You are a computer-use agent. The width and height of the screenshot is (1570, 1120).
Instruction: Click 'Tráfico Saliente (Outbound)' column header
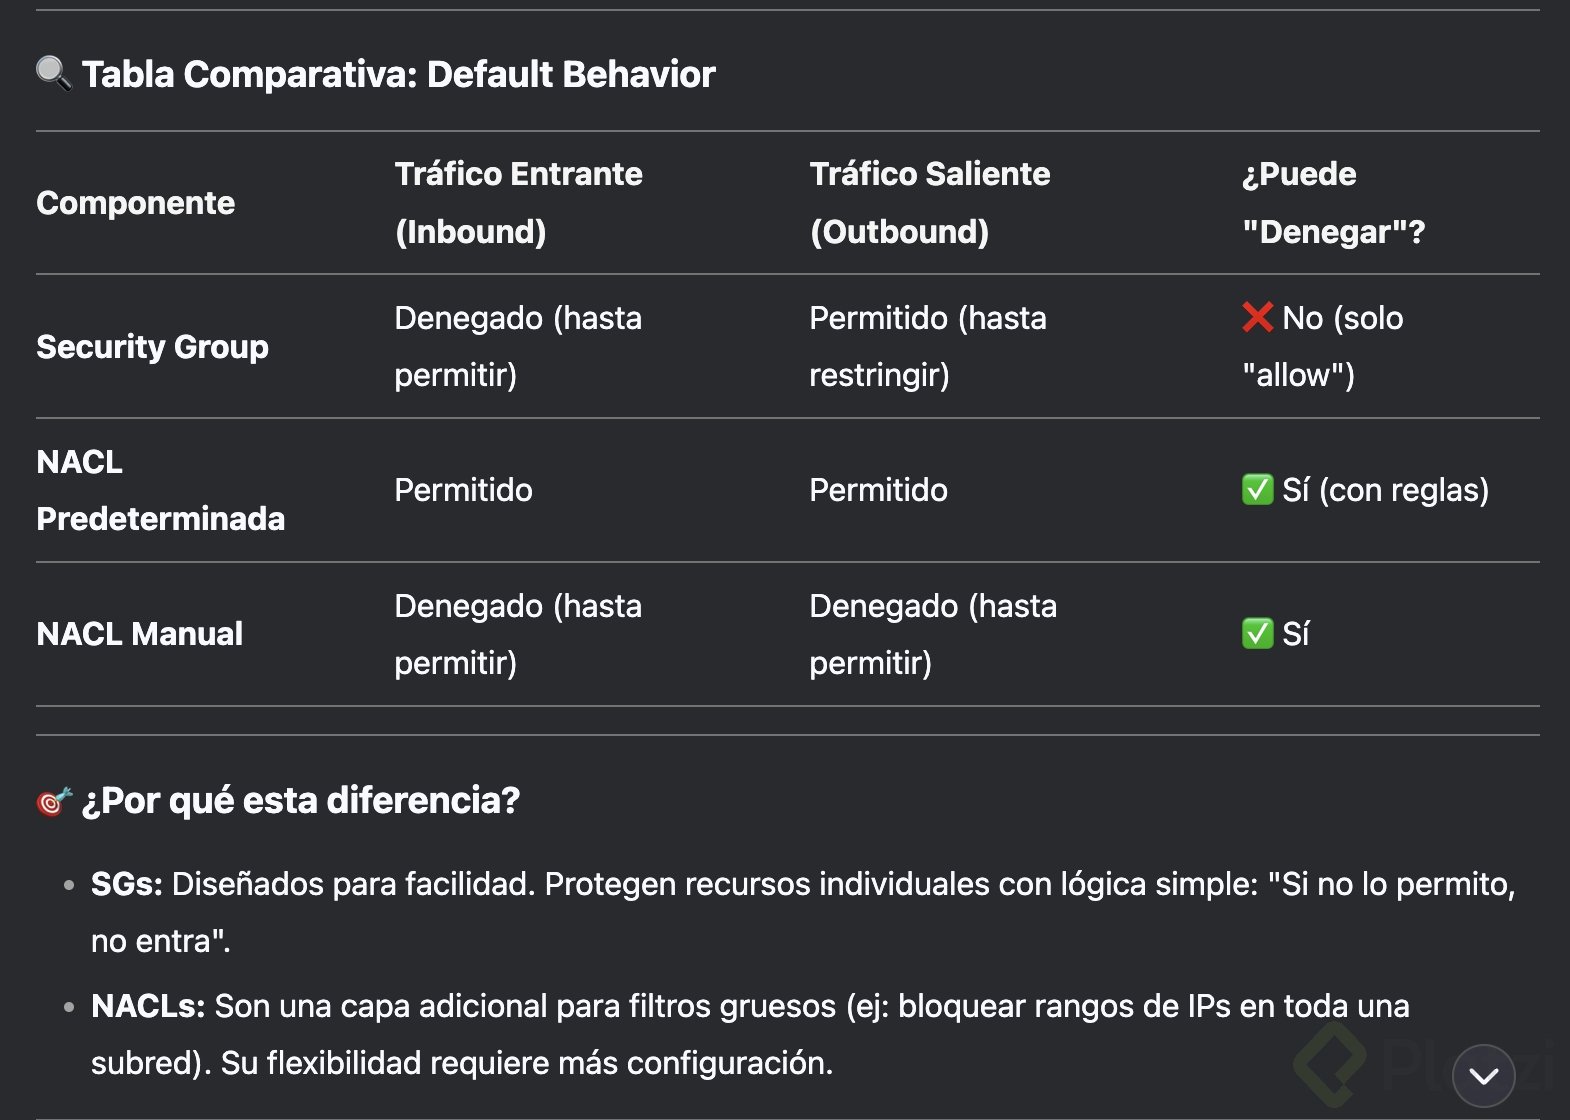(x=929, y=203)
